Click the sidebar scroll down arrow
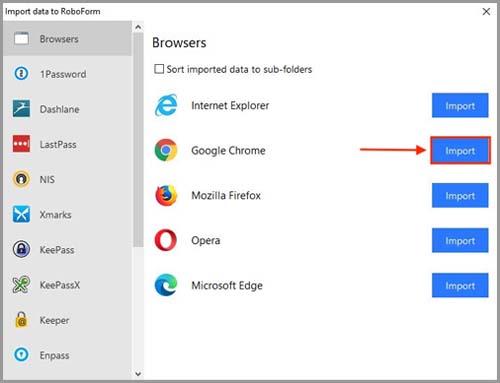The width and height of the screenshot is (500, 383). click(x=138, y=374)
